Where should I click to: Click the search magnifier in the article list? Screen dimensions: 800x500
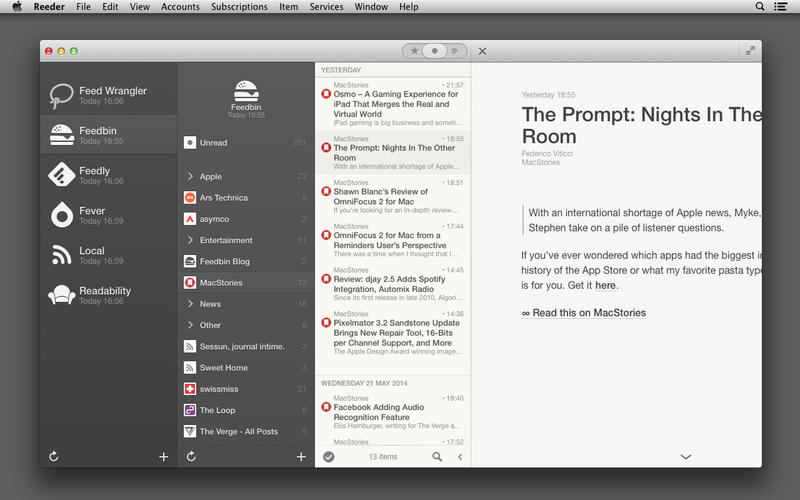click(x=437, y=457)
